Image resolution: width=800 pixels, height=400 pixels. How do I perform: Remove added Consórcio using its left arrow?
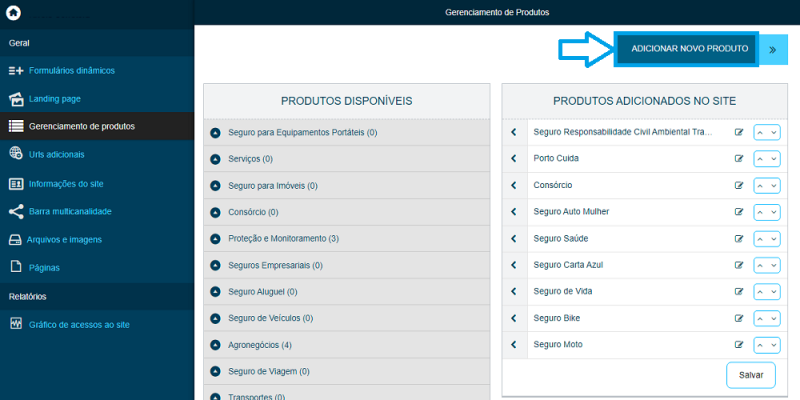click(x=514, y=185)
